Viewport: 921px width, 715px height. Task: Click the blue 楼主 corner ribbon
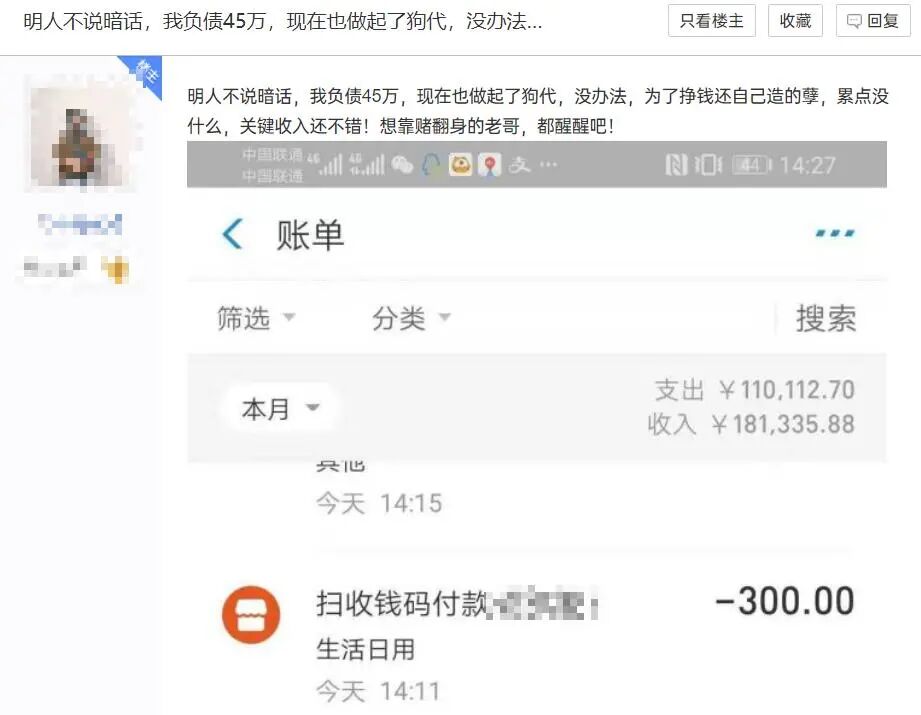143,74
